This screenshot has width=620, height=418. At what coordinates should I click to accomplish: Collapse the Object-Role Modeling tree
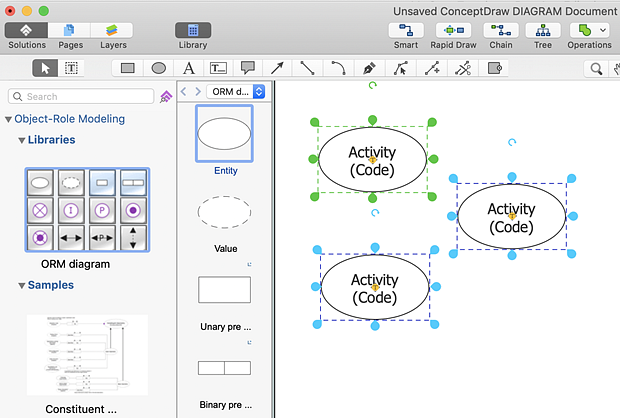click(8, 119)
